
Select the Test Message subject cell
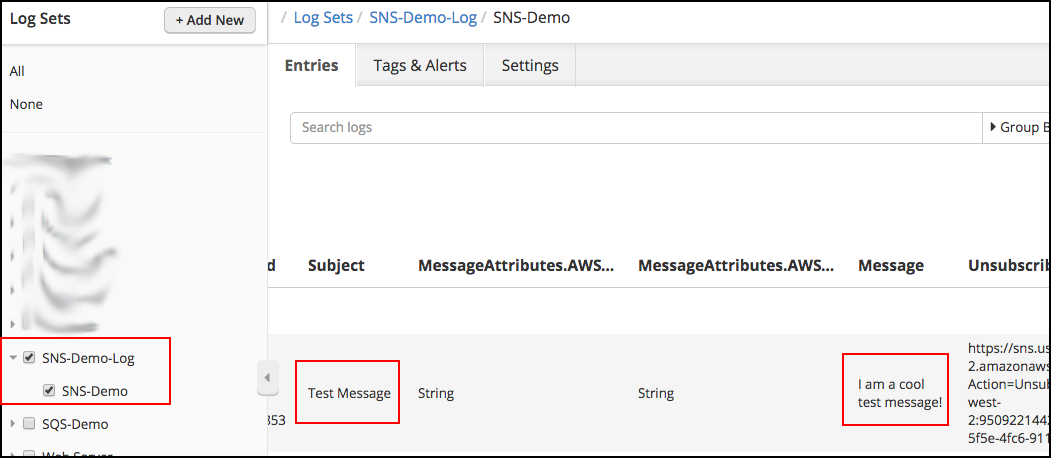[349, 393]
